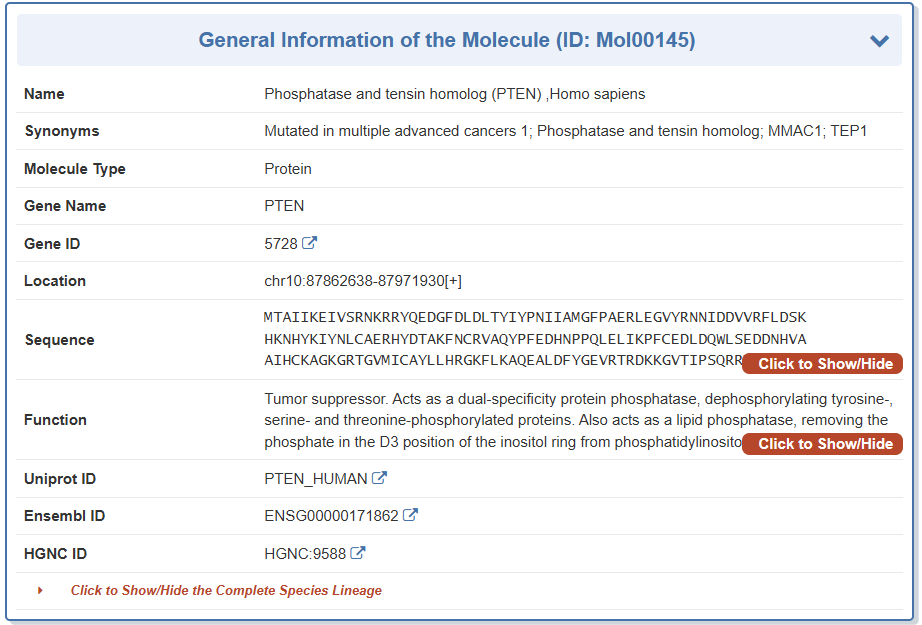Open external link icon beside ENSG00000171862
Image resolution: width=922 pixels, height=625 pixels.
click(410, 516)
